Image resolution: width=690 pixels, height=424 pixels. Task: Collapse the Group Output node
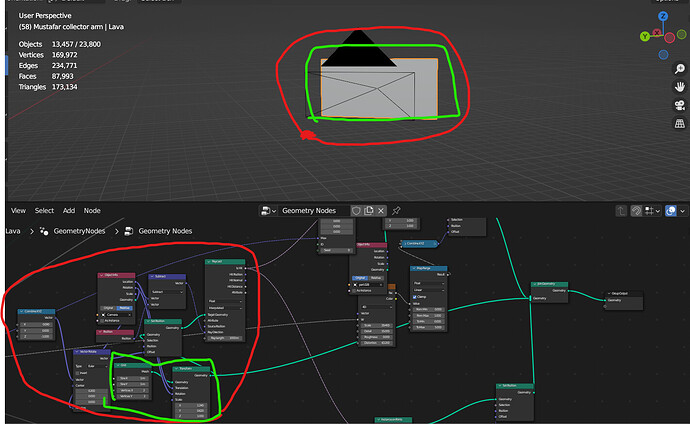pyautogui.click(x=609, y=293)
